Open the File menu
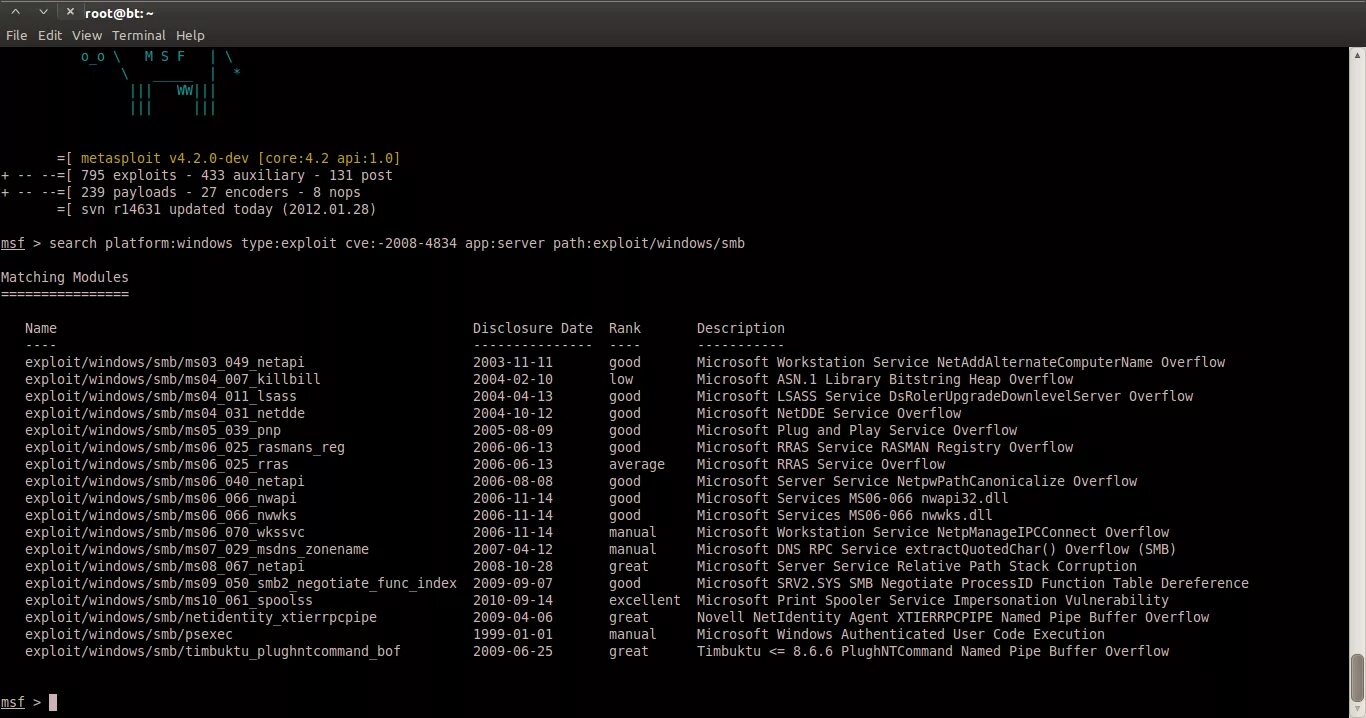Image resolution: width=1366 pixels, height=718 pixels. tap(16, 35)
